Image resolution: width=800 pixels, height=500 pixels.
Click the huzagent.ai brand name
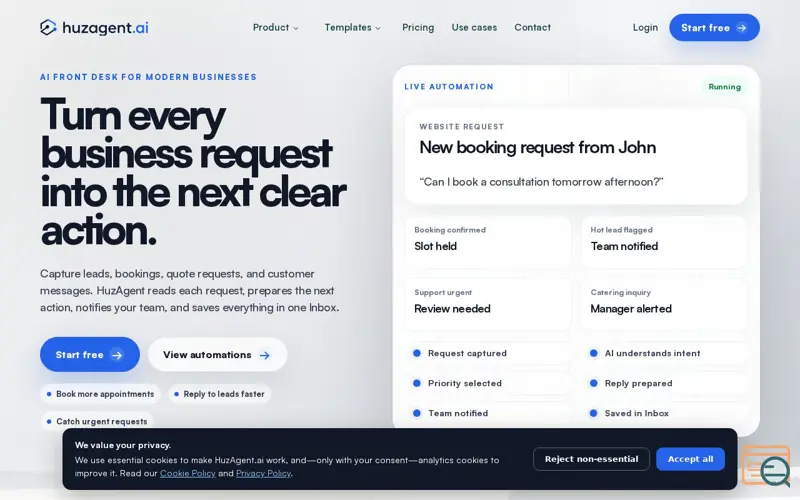(105, 28)
